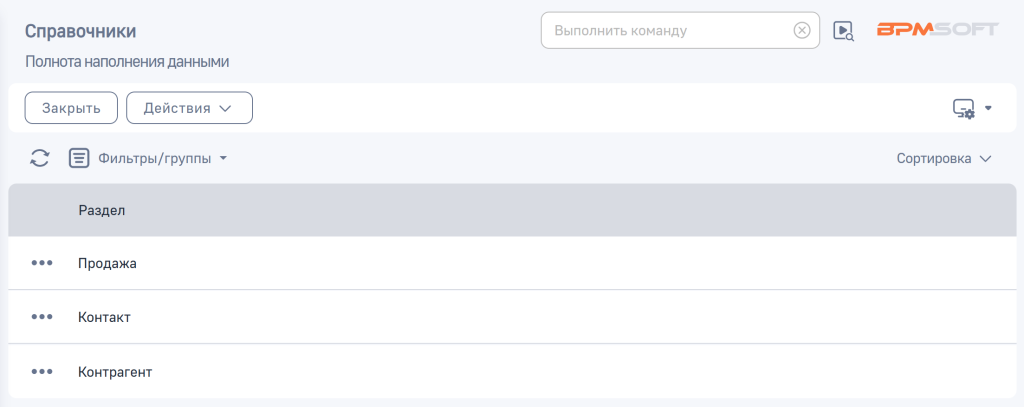Click the Справочники page title
The image size is (1024, 407).
(80, 32)
